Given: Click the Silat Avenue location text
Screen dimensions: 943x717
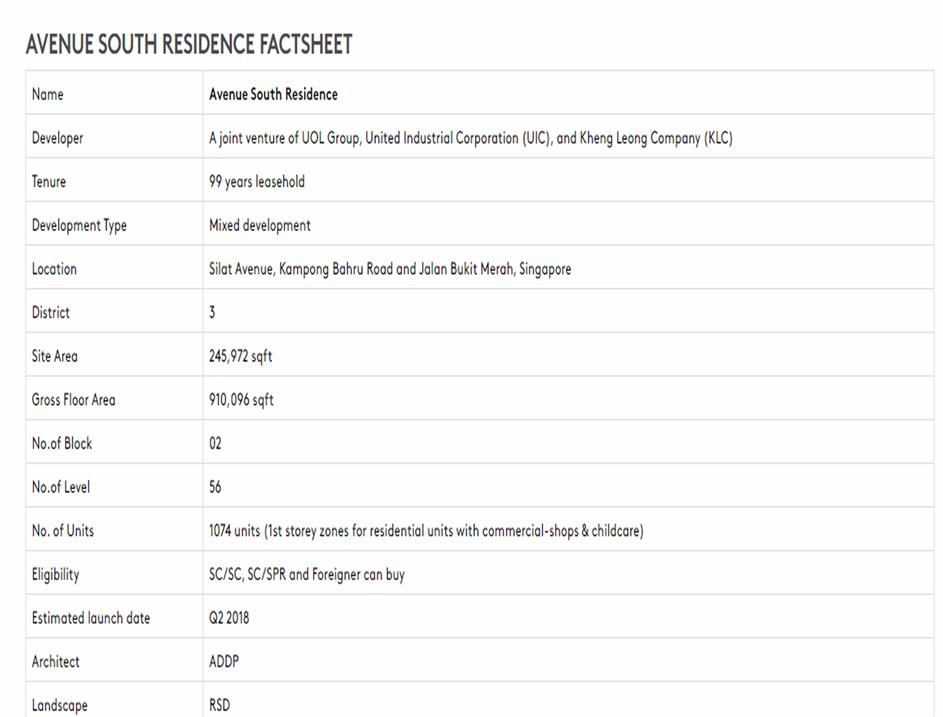Looking at the screenshot, I should point(390,269).
